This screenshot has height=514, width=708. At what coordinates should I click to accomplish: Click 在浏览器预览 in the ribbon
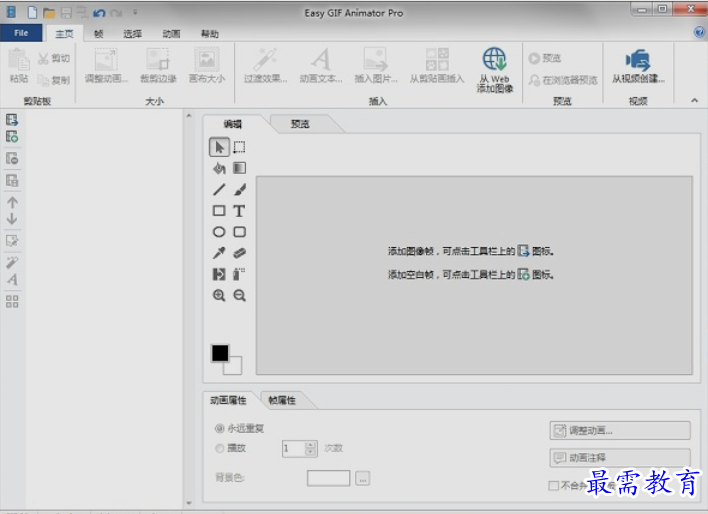(x=563, y=80)
